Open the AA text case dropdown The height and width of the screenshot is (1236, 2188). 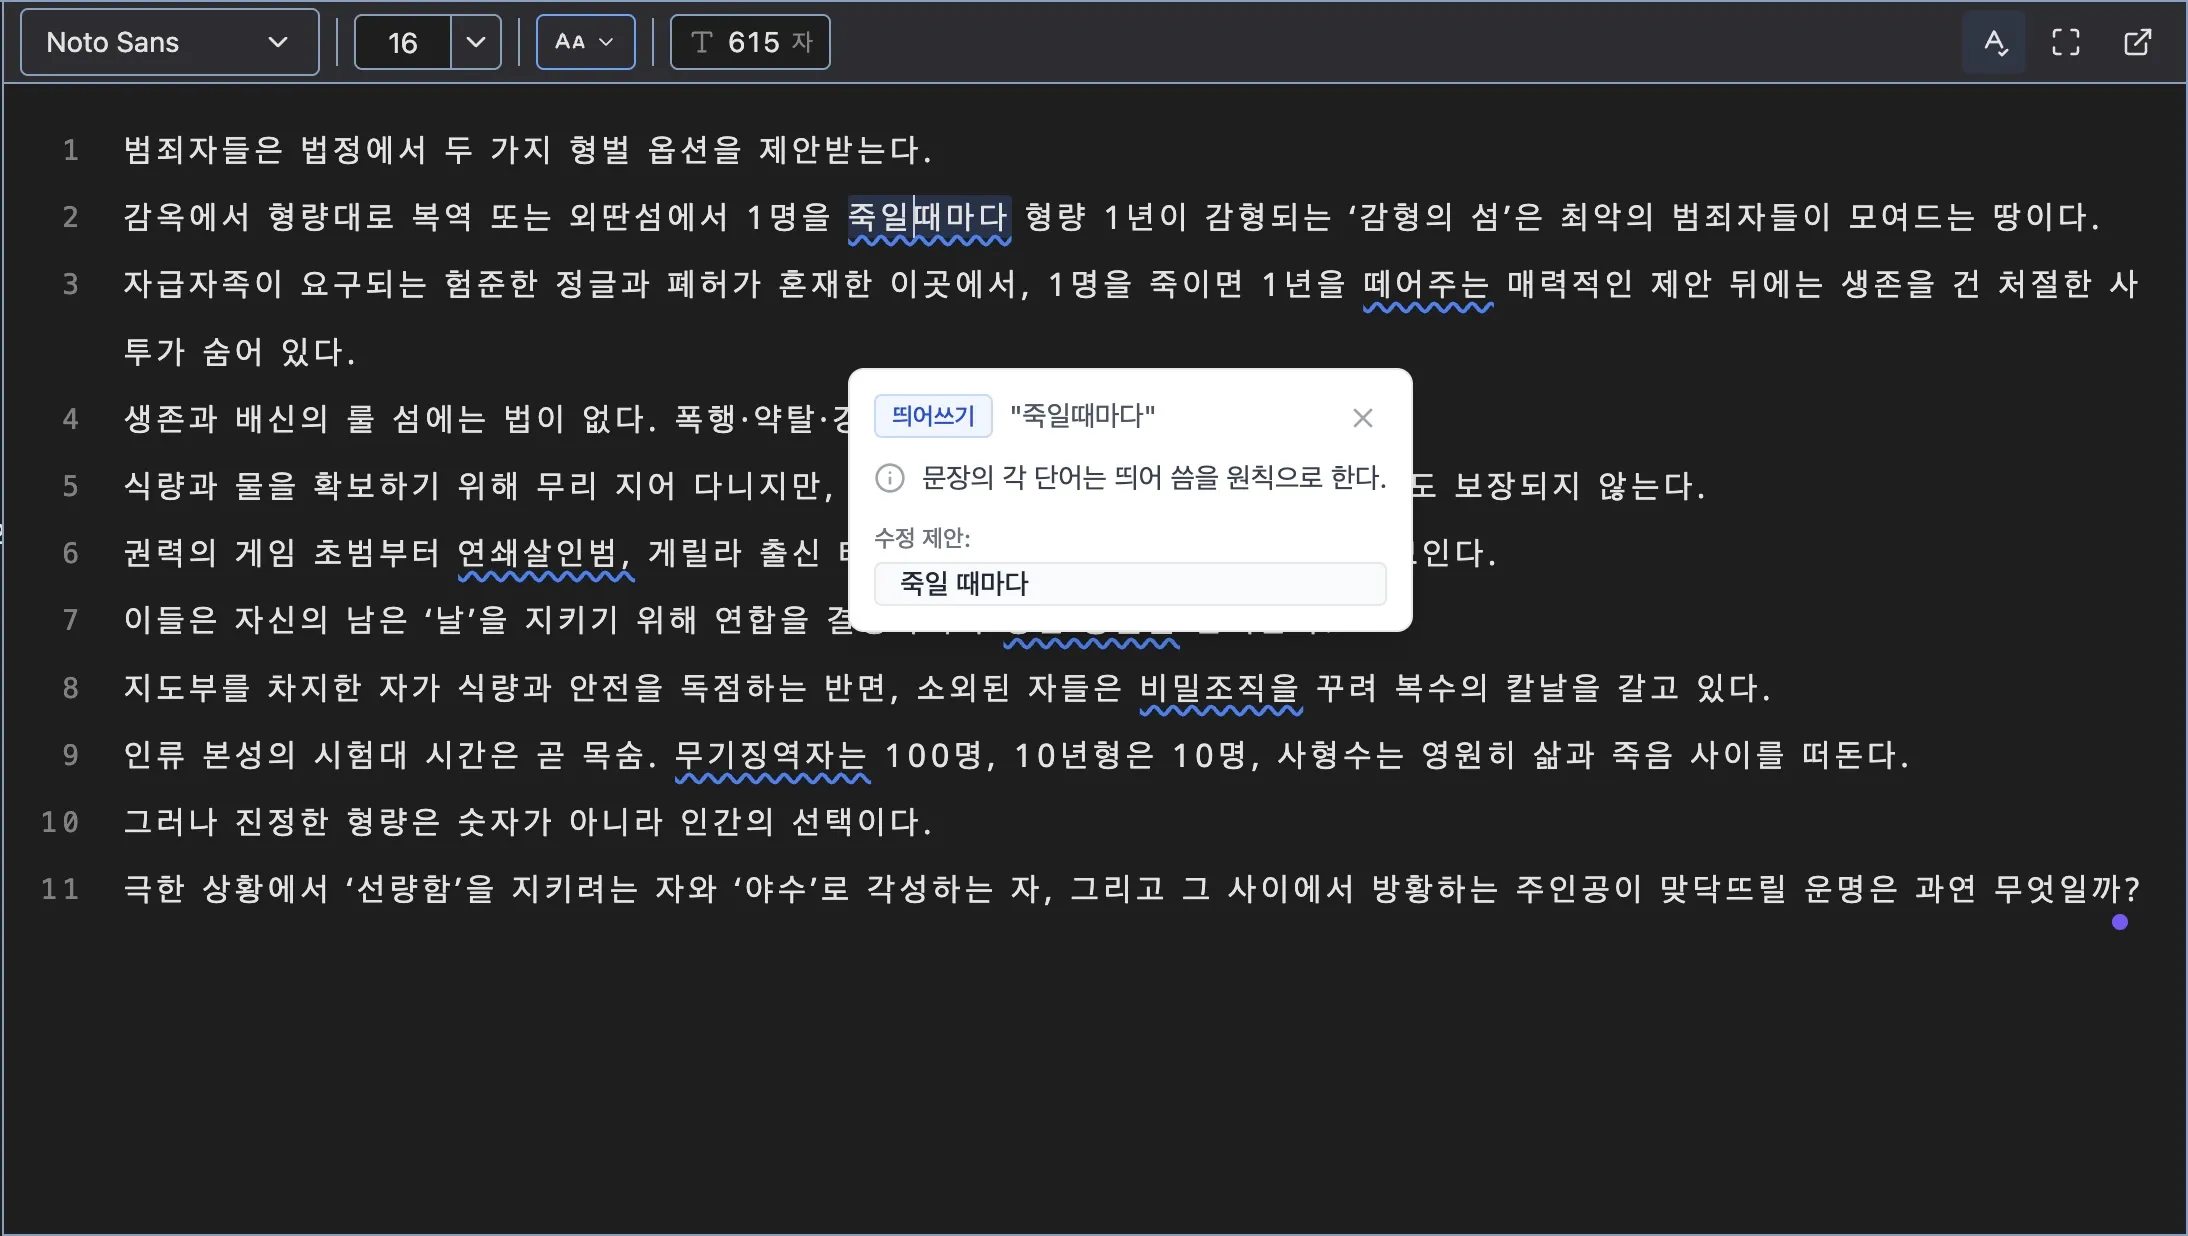[585, 42]
